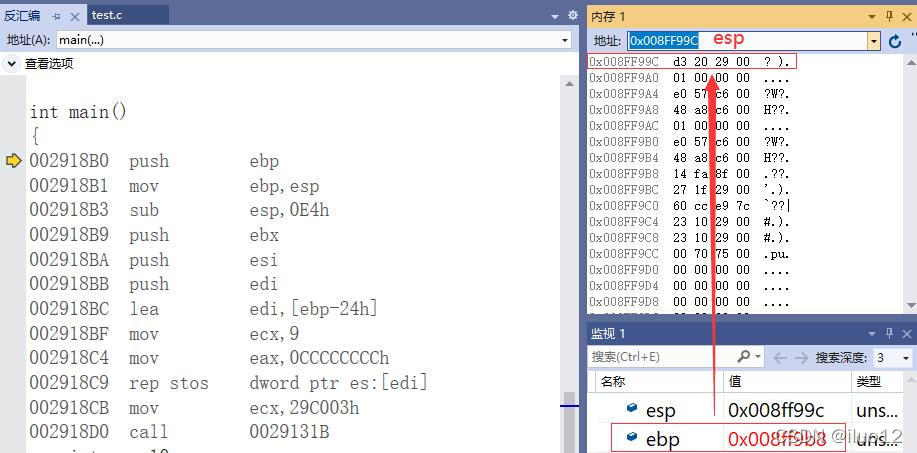Select the line 'mov ecx,9'
This screenshot has height=453, width=917.
tap(164, 334)
